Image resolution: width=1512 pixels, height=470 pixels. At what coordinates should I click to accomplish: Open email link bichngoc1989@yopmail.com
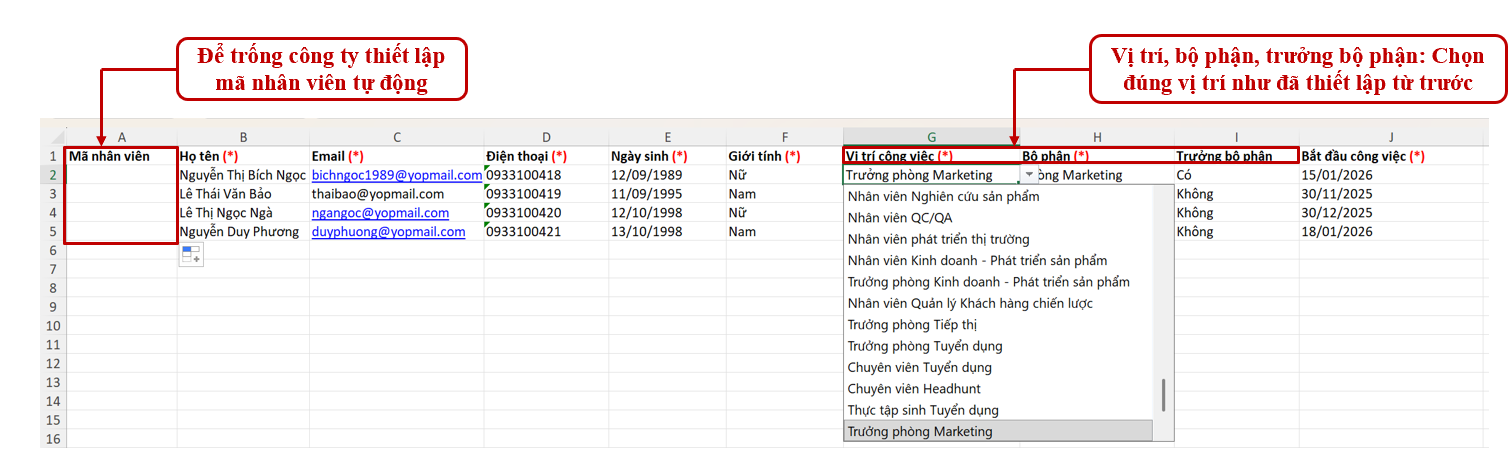(x=396, y=175)
